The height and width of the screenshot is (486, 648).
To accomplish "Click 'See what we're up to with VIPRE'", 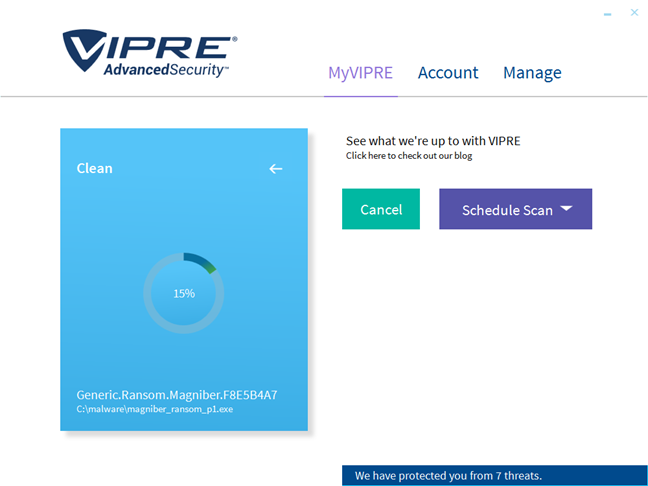I will pos(433,141).
